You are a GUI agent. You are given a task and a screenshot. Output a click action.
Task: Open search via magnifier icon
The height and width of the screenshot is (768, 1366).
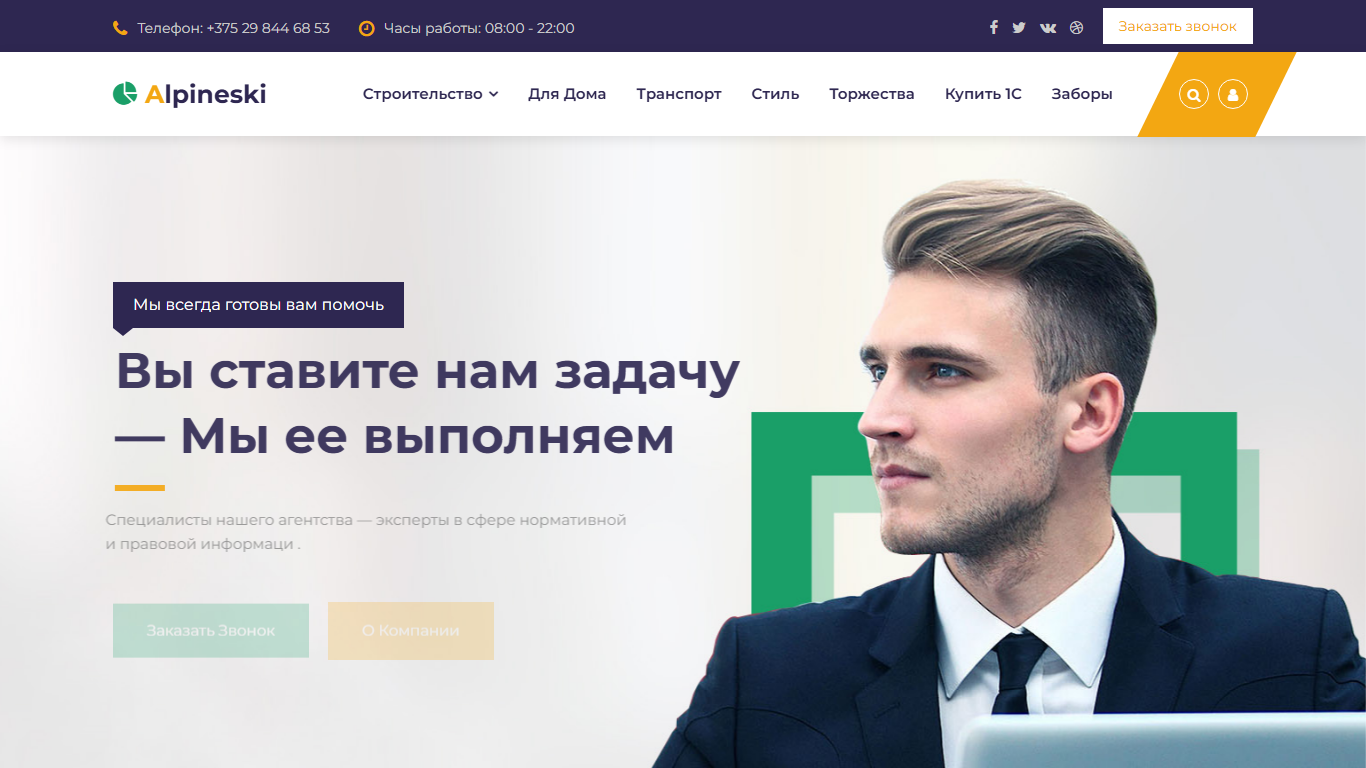(1194, 95)
